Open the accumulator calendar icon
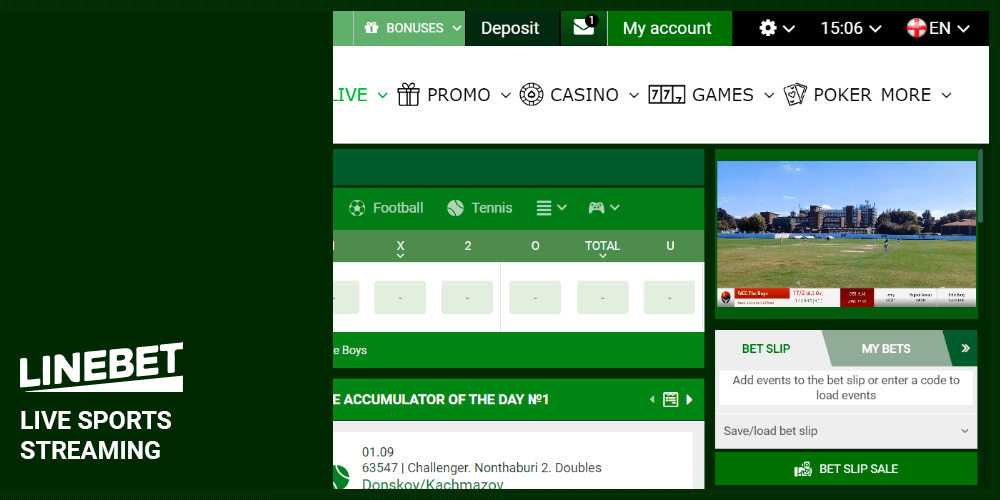Image resolution: width=1000 pixels, height=500 pixels. click(670, 400)
